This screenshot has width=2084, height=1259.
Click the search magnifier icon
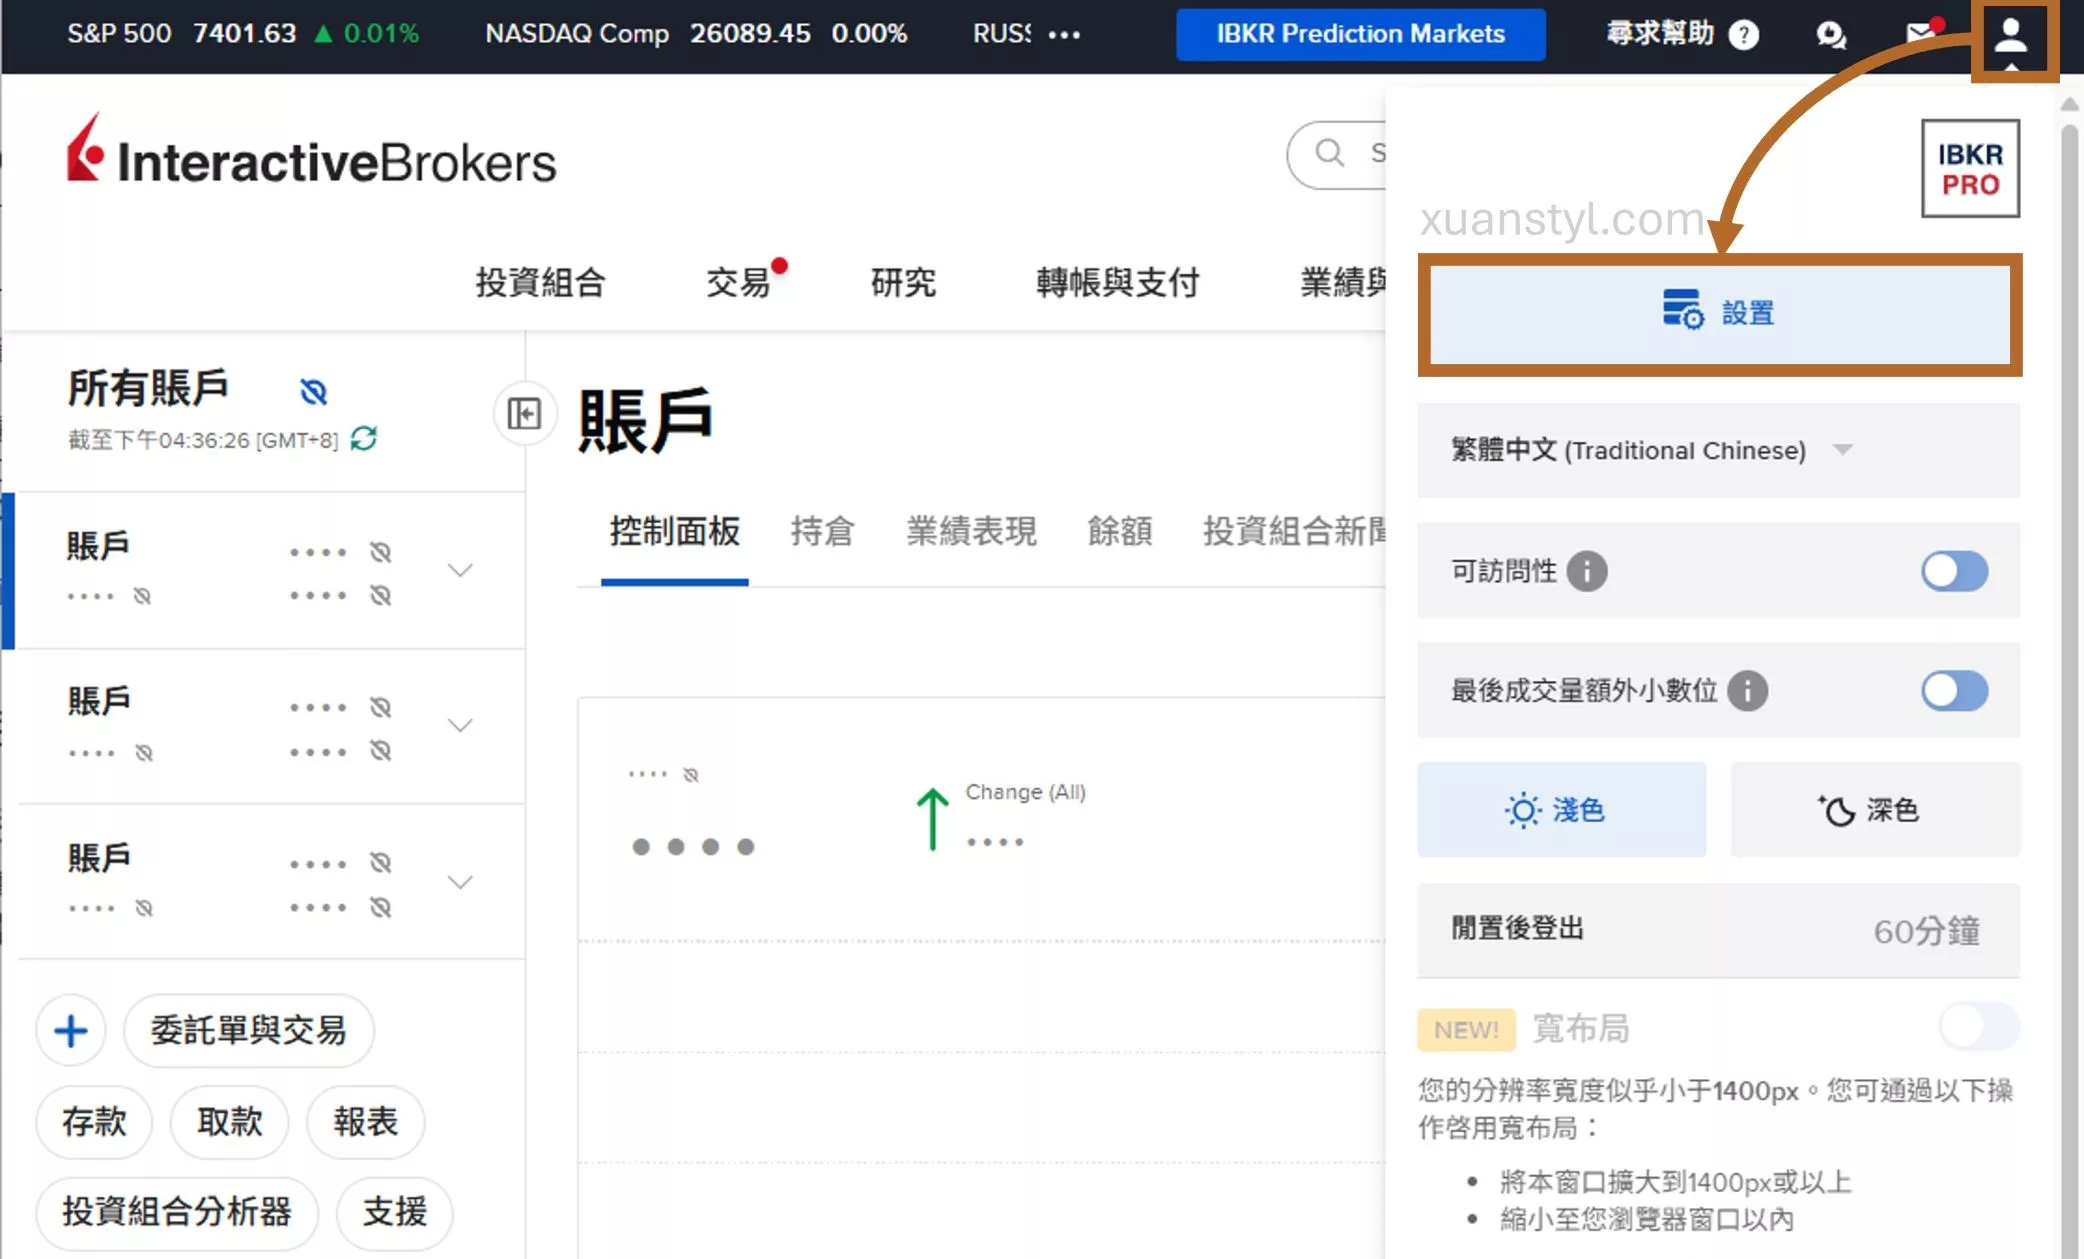[1330, 153]
